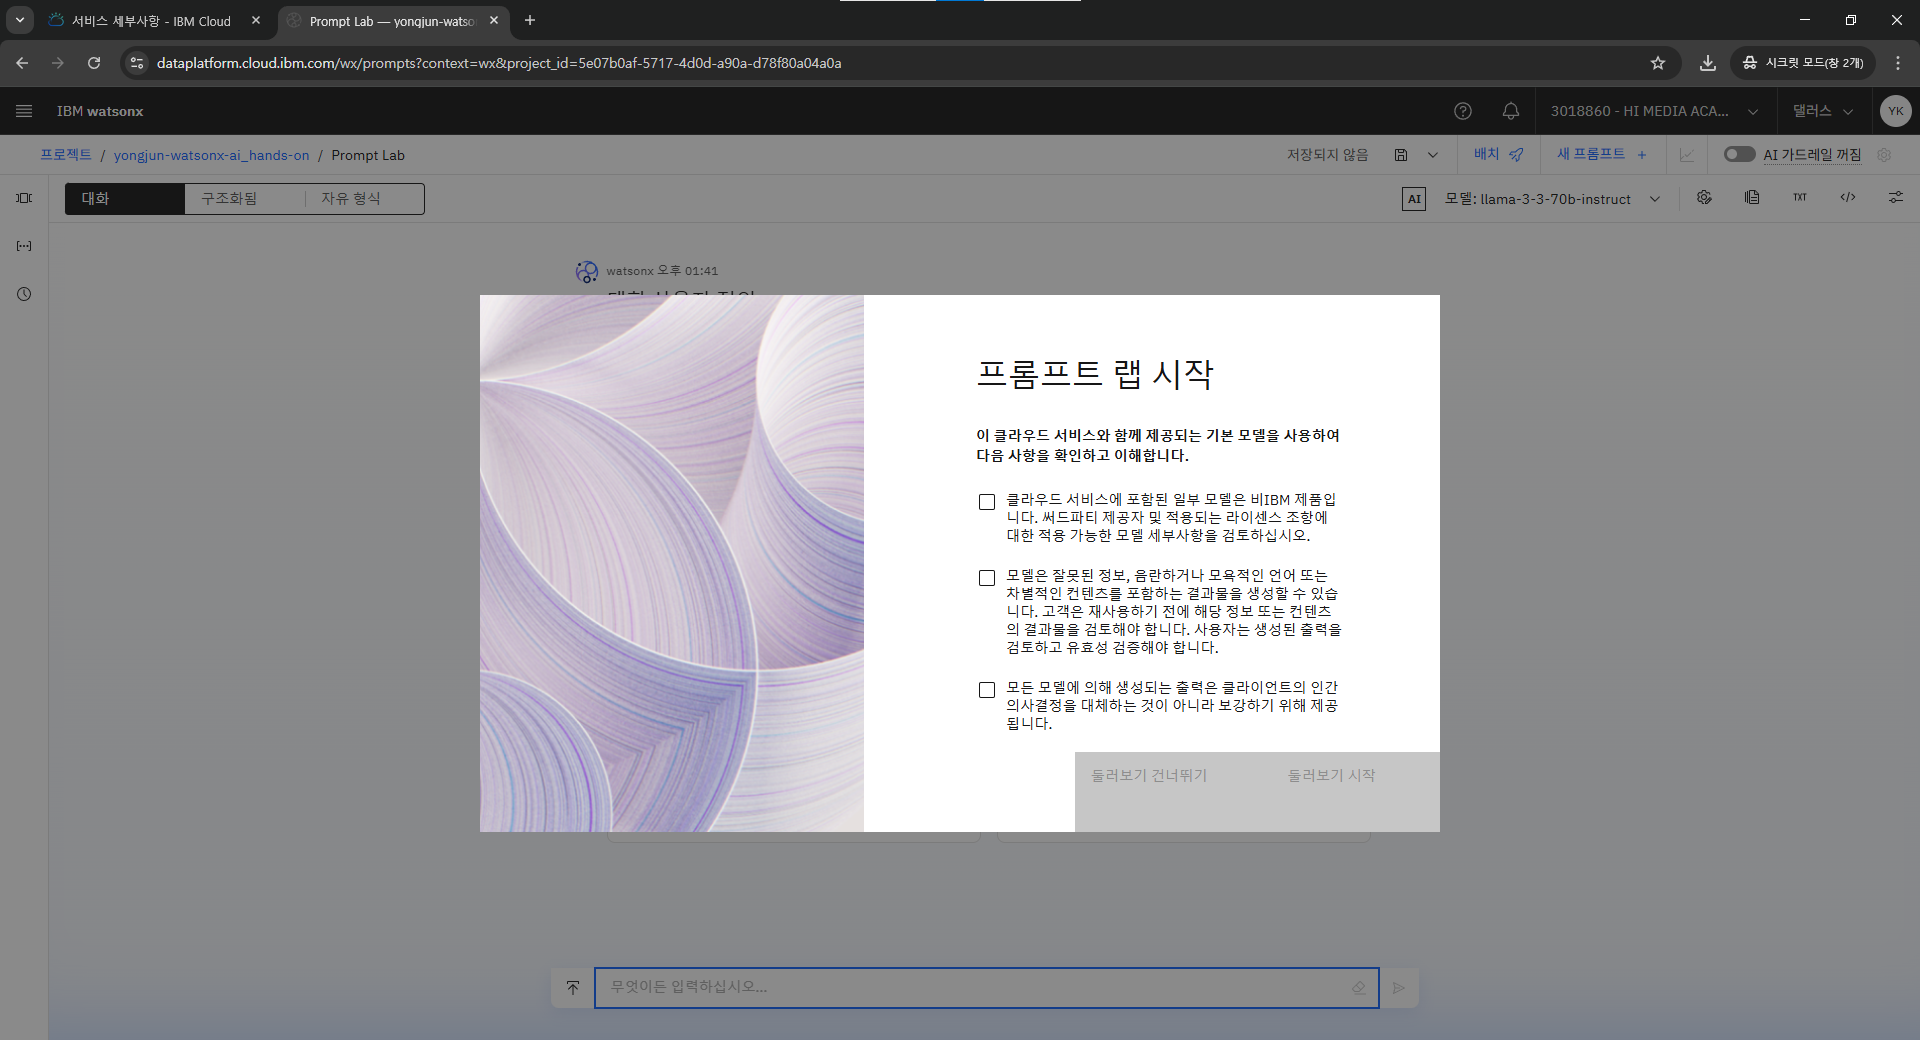Click the send arrow icon
This screenshot has height=1040, width=1920.
[x=1399, y=988]
